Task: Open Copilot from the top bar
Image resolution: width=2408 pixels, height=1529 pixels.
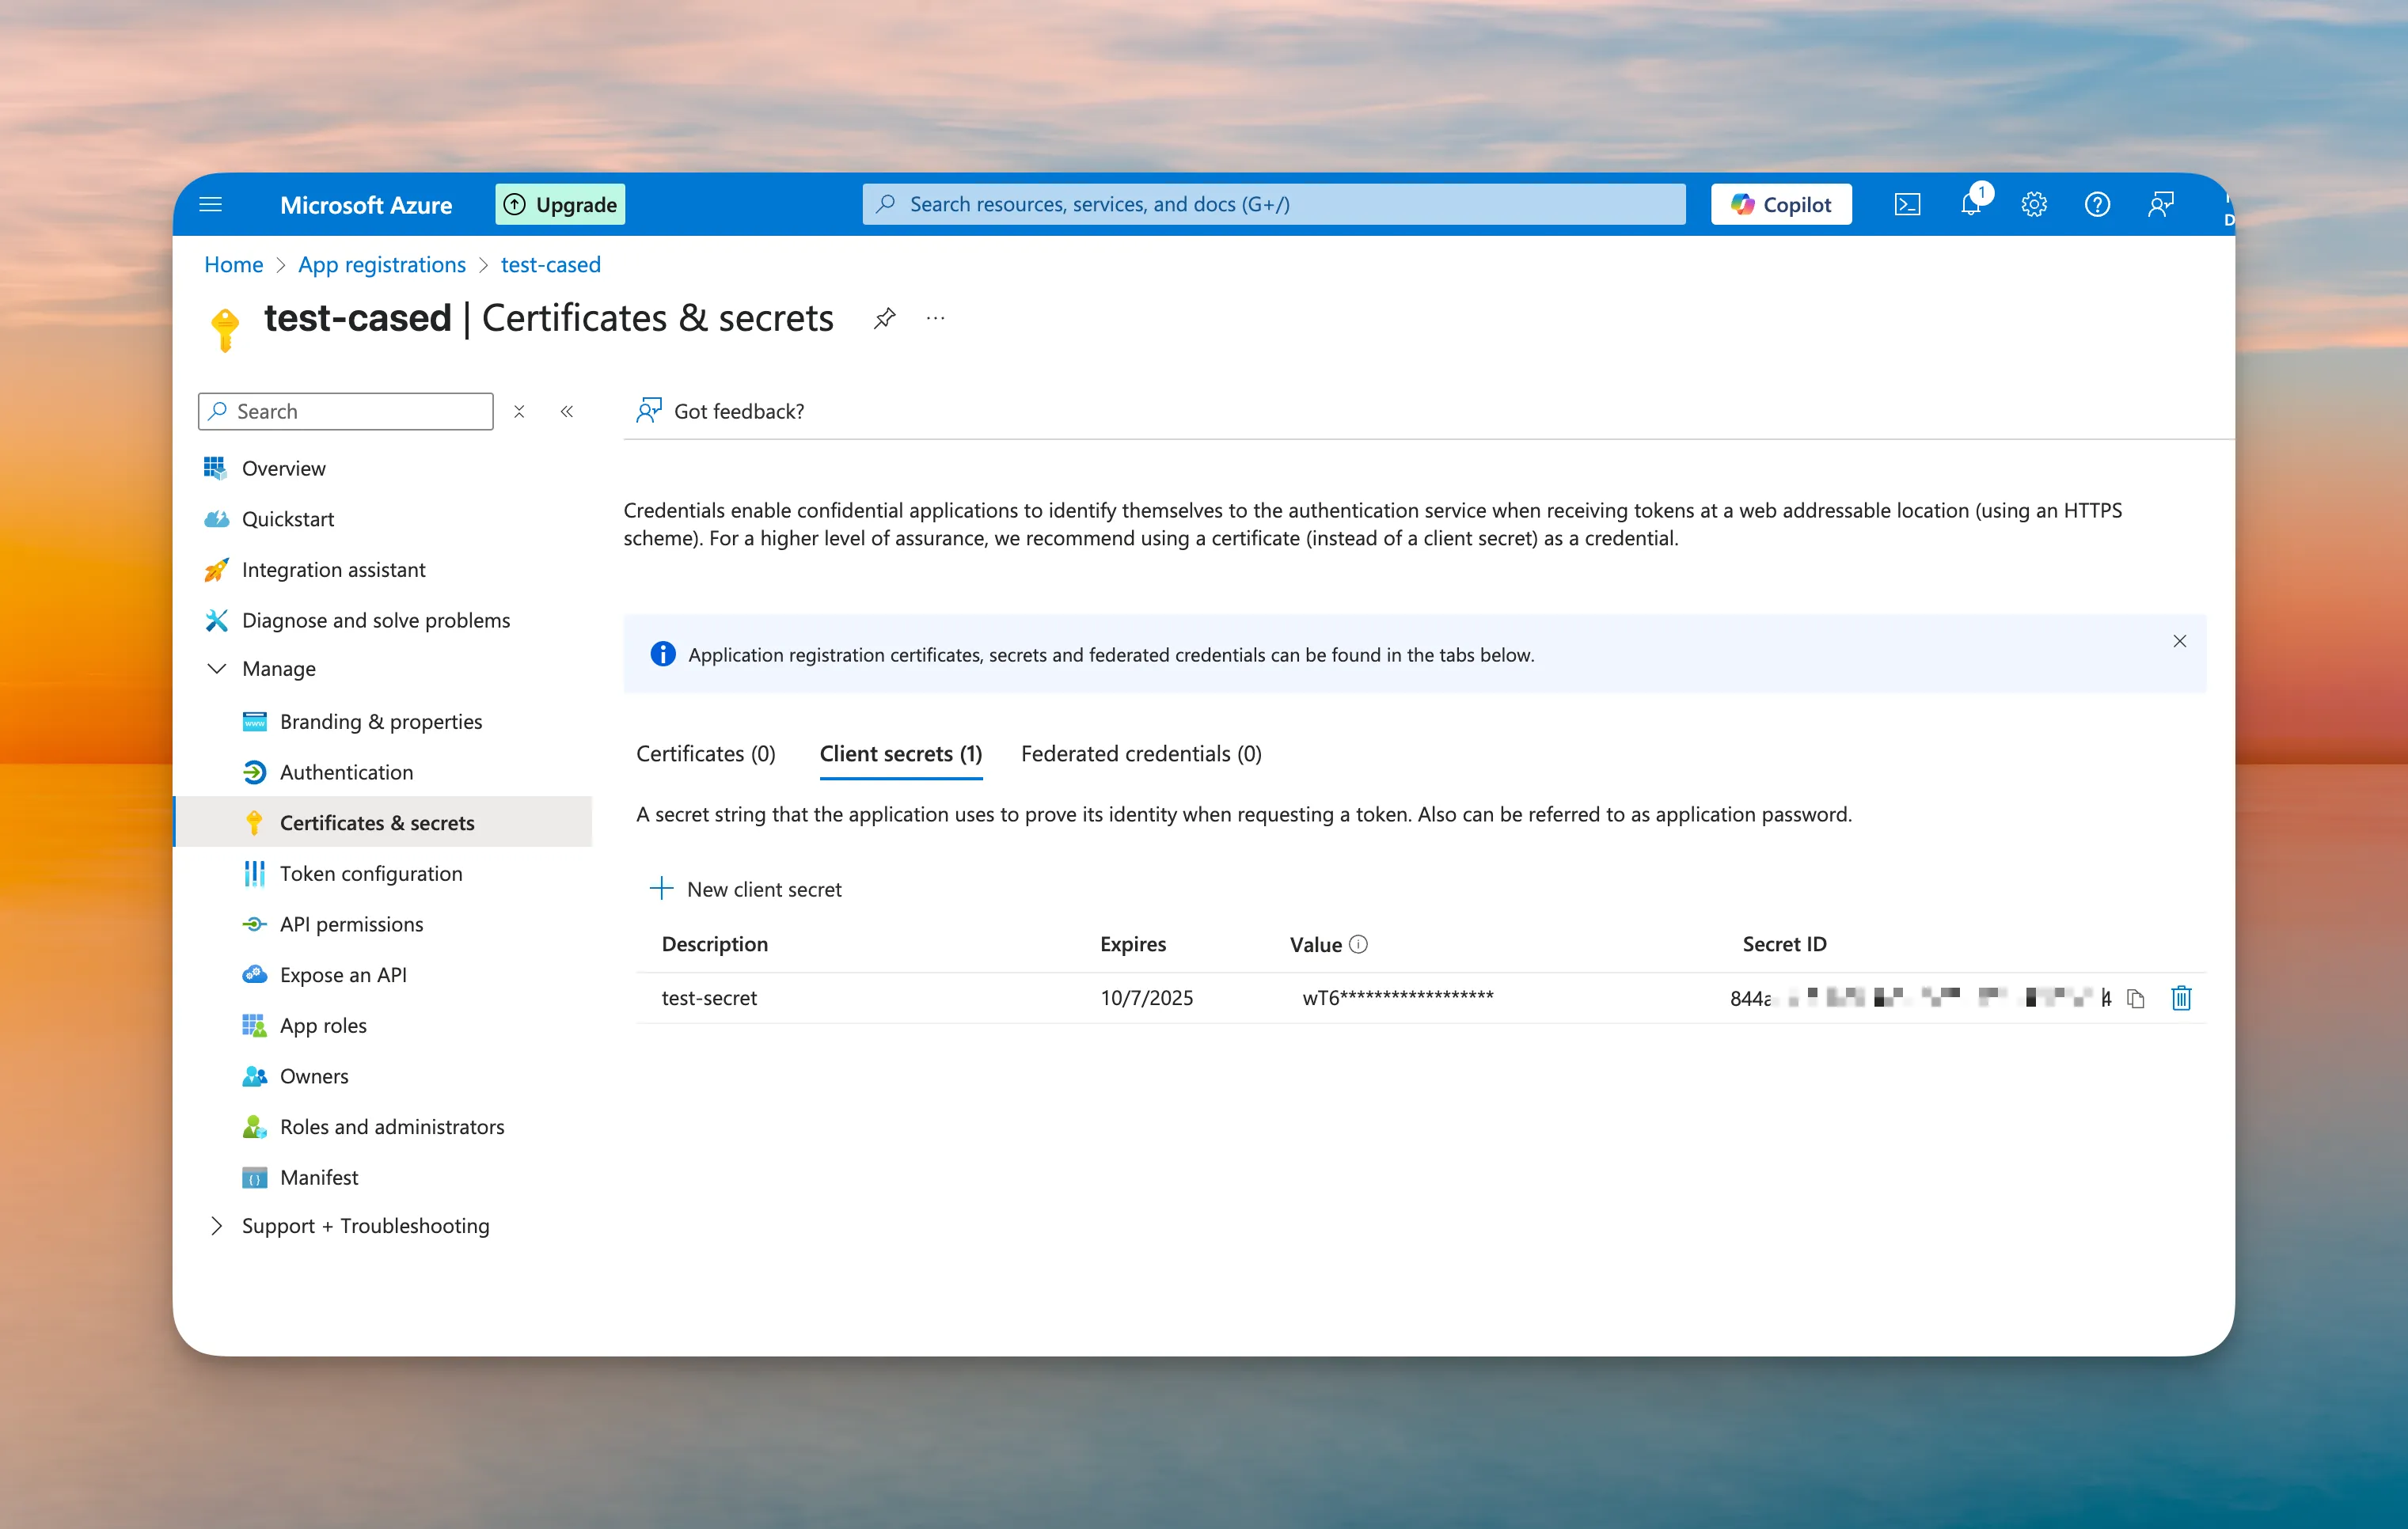Action: (x=1780, y=204)
